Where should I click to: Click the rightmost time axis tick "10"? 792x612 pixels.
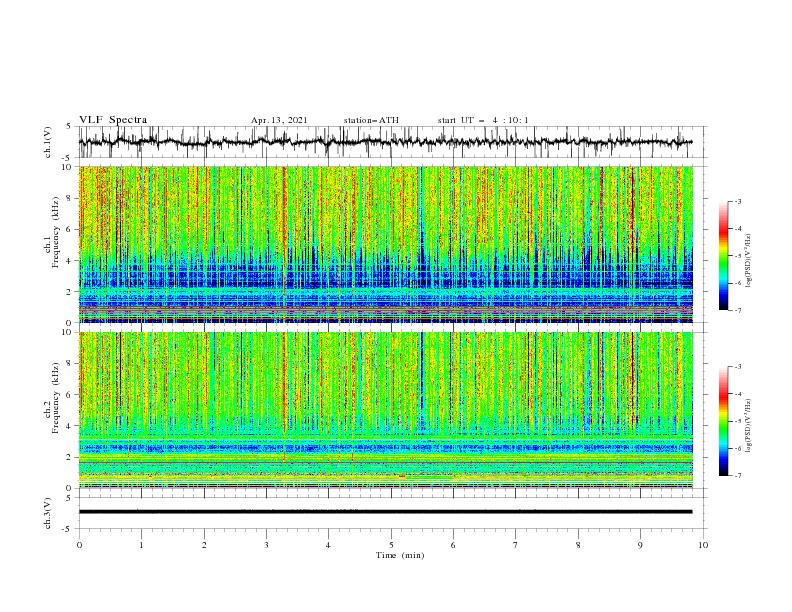click(703, 545)
